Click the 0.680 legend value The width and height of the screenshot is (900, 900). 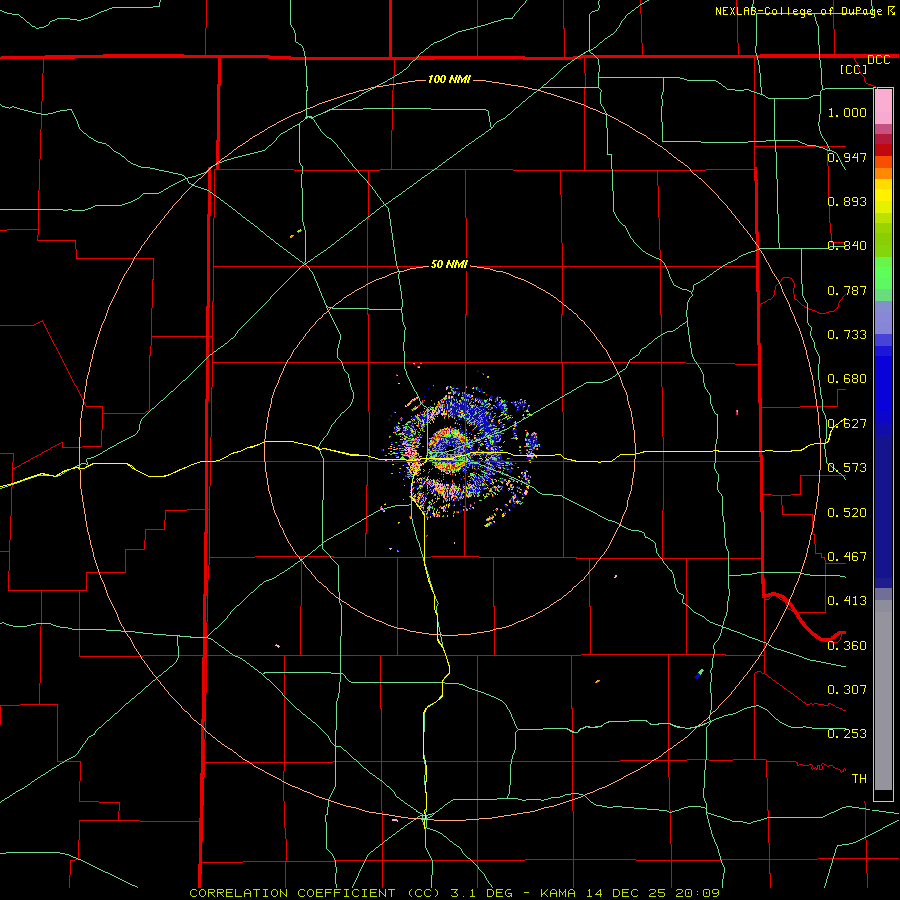[847, 379]
